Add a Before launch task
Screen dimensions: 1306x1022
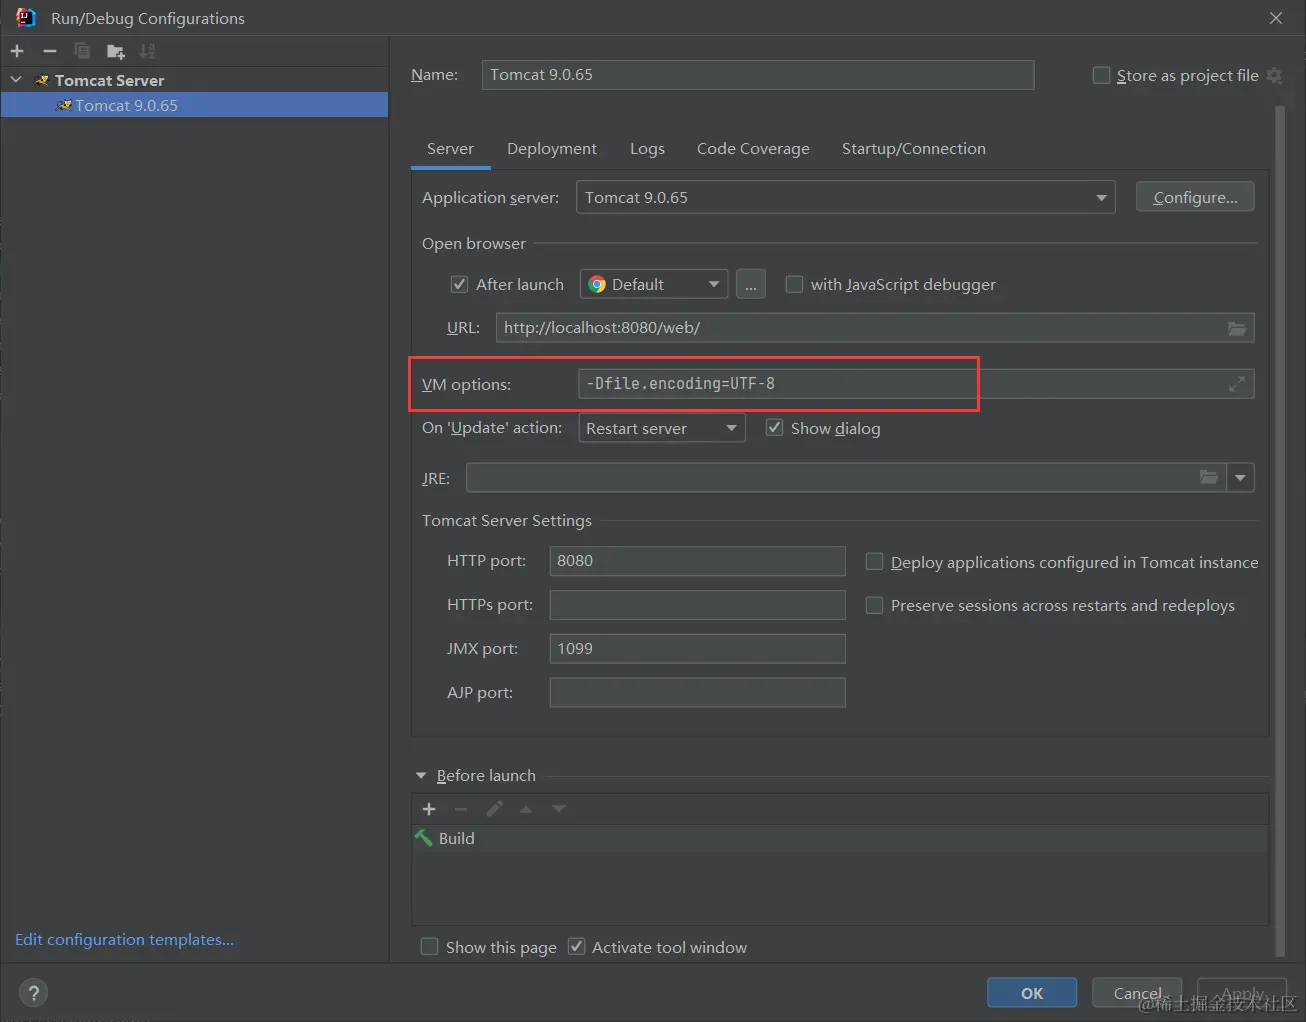(x=429, y=809)
